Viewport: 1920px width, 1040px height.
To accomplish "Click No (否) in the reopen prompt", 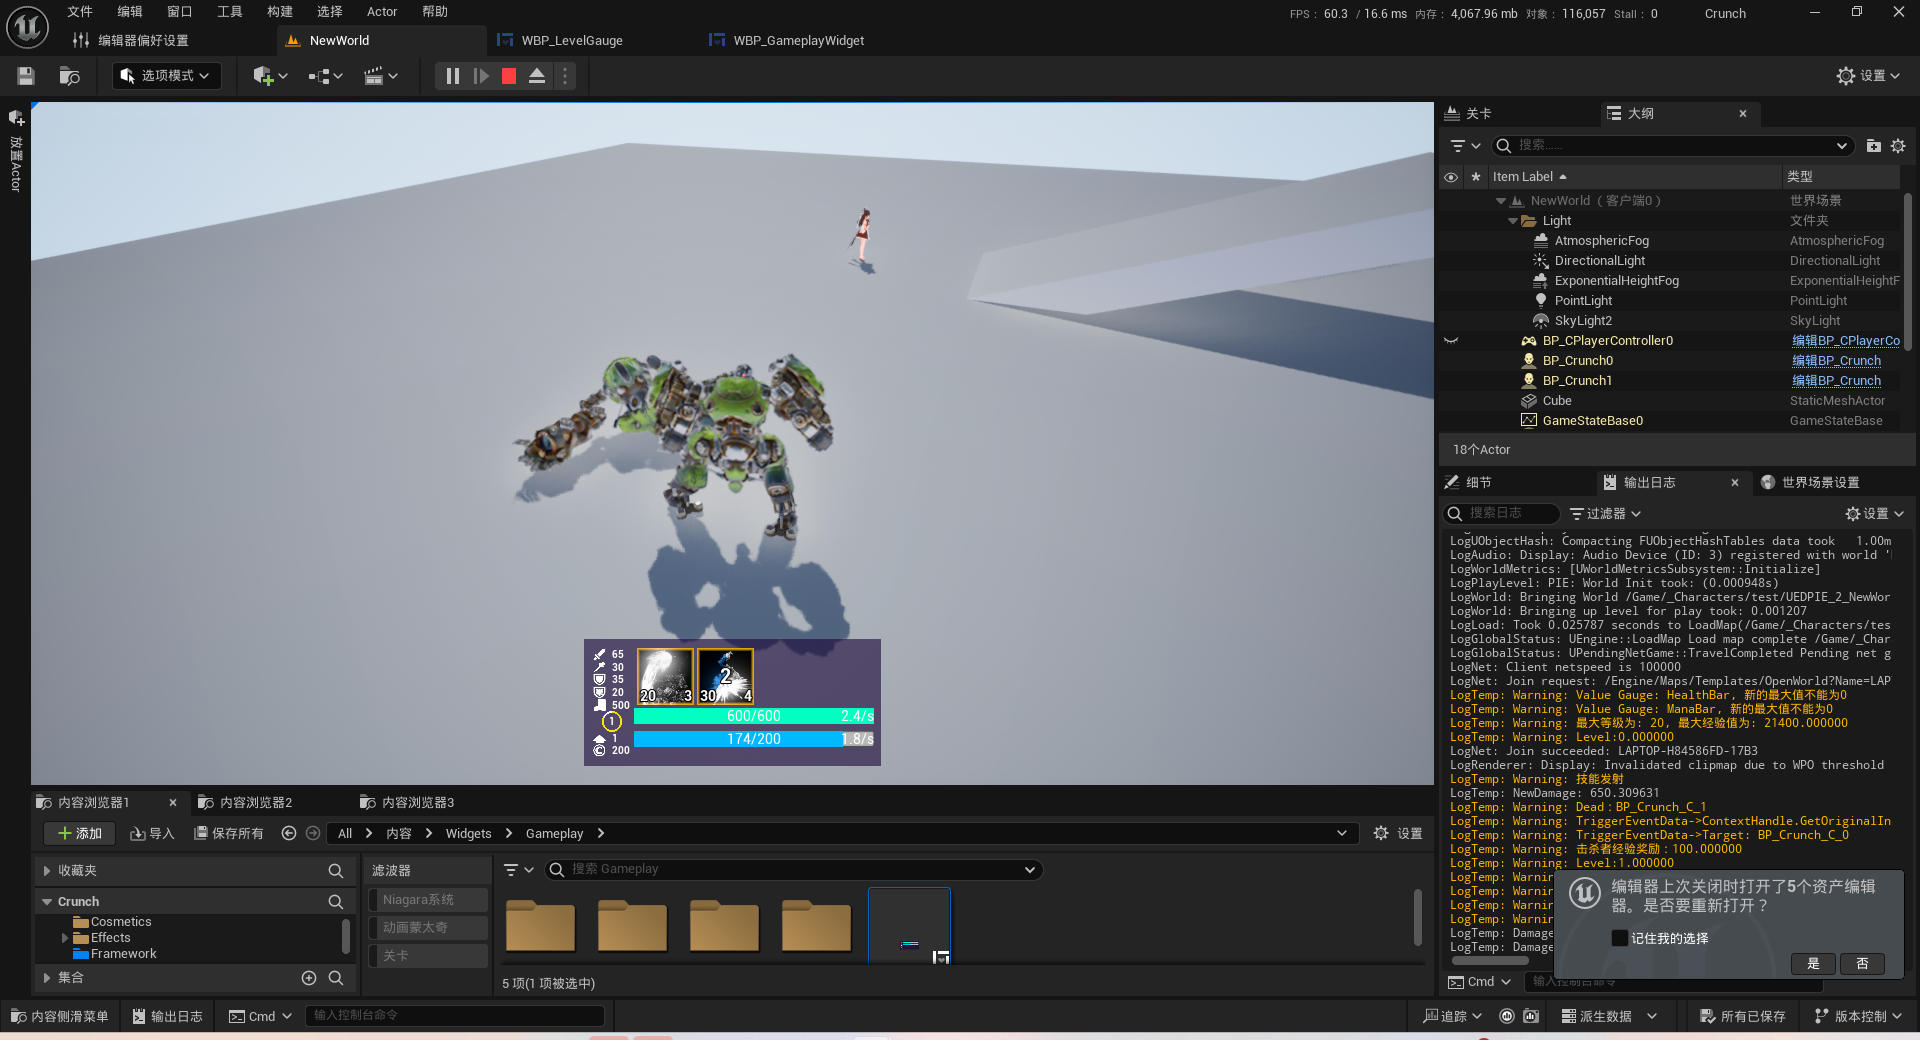I will (1862, 964).
